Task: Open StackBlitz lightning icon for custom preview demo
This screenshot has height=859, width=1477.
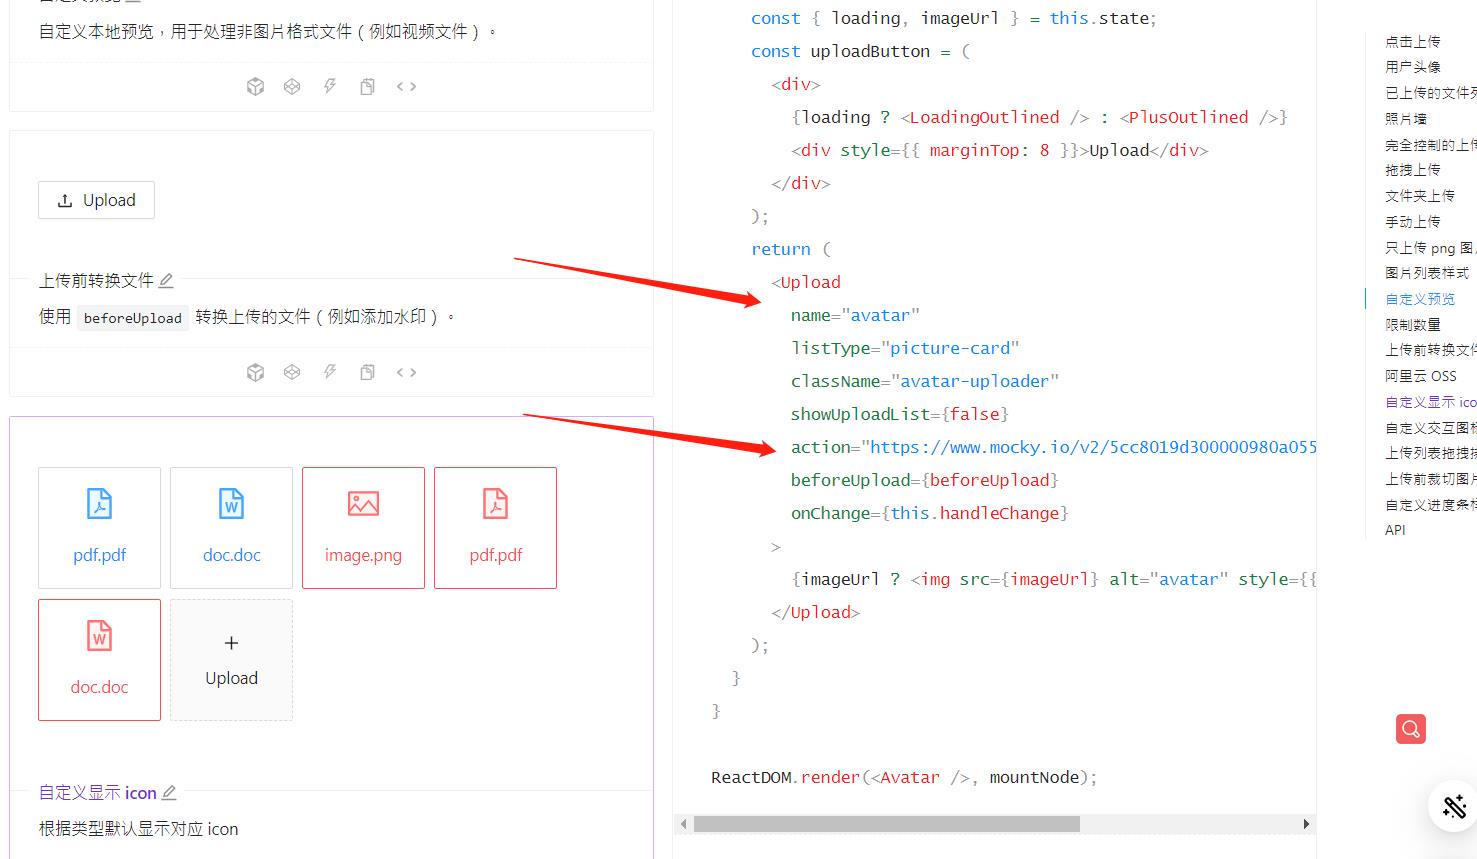Action: 330,87
